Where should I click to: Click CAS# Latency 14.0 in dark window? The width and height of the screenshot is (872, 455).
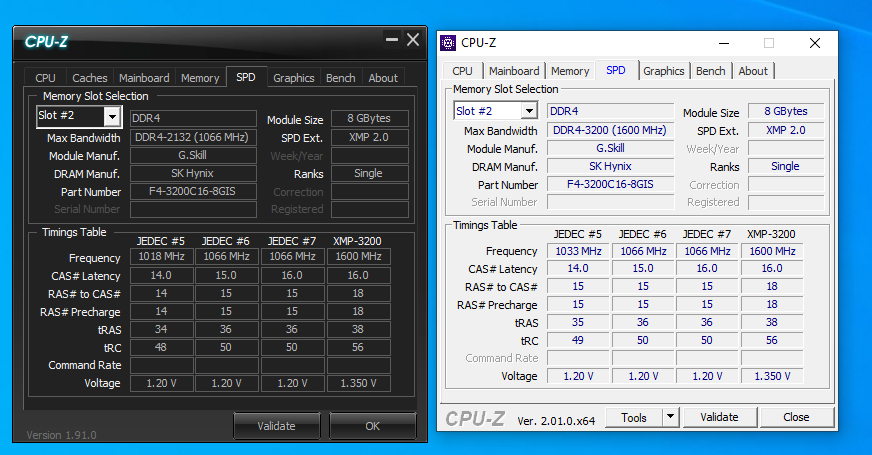point(162,275)
